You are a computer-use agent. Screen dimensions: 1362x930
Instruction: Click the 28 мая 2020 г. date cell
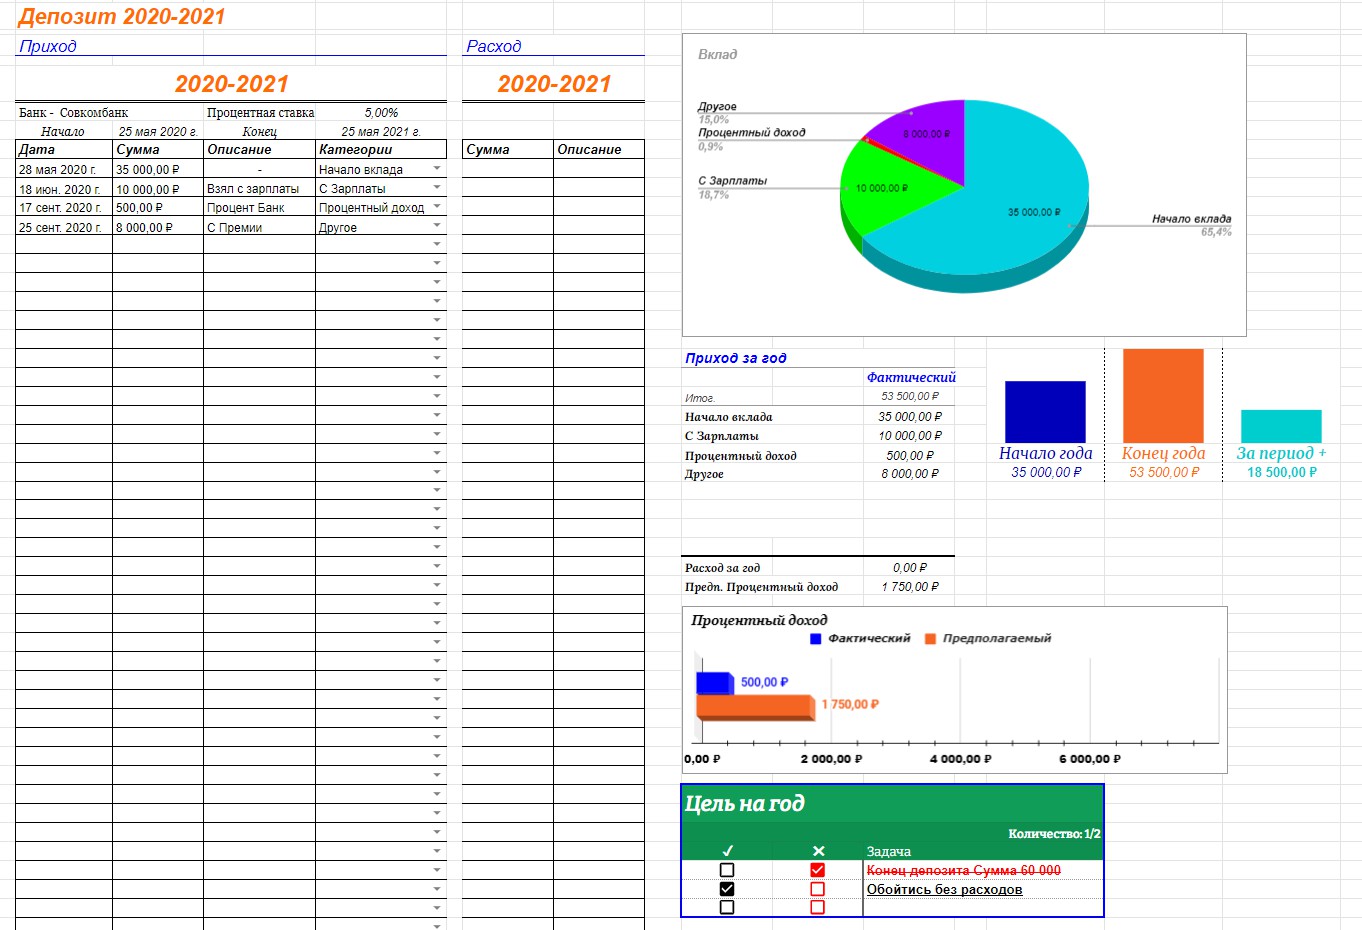[64, 169]
